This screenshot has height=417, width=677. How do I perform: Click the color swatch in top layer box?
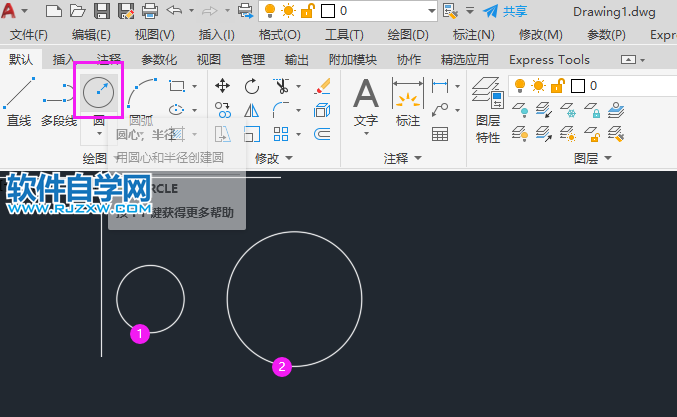(328, 11)
